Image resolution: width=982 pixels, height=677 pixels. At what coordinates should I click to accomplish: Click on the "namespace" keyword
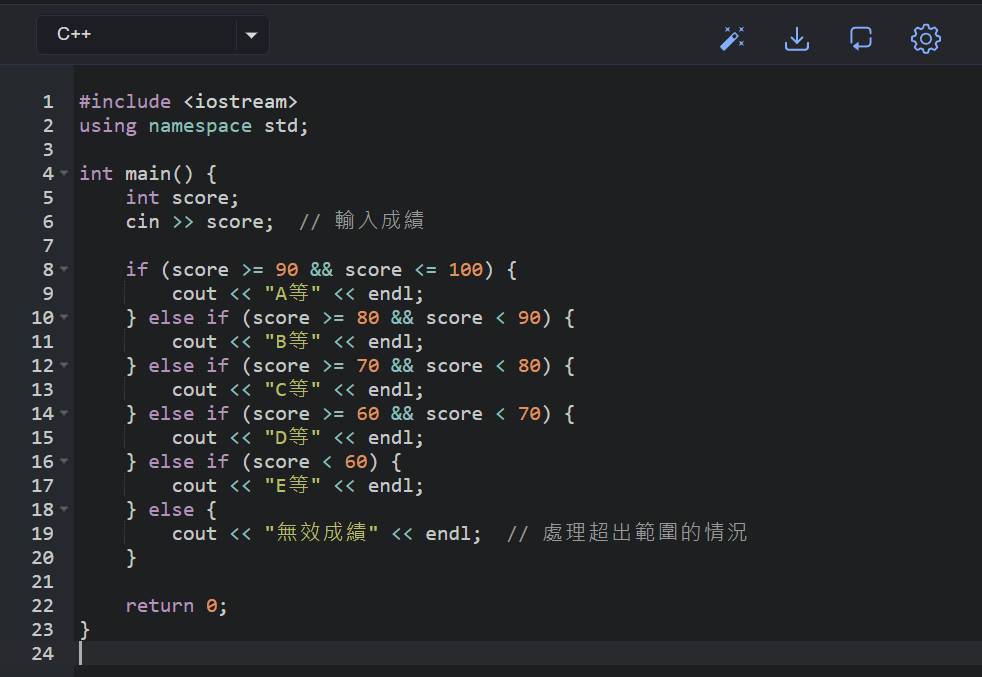point(200,126)
